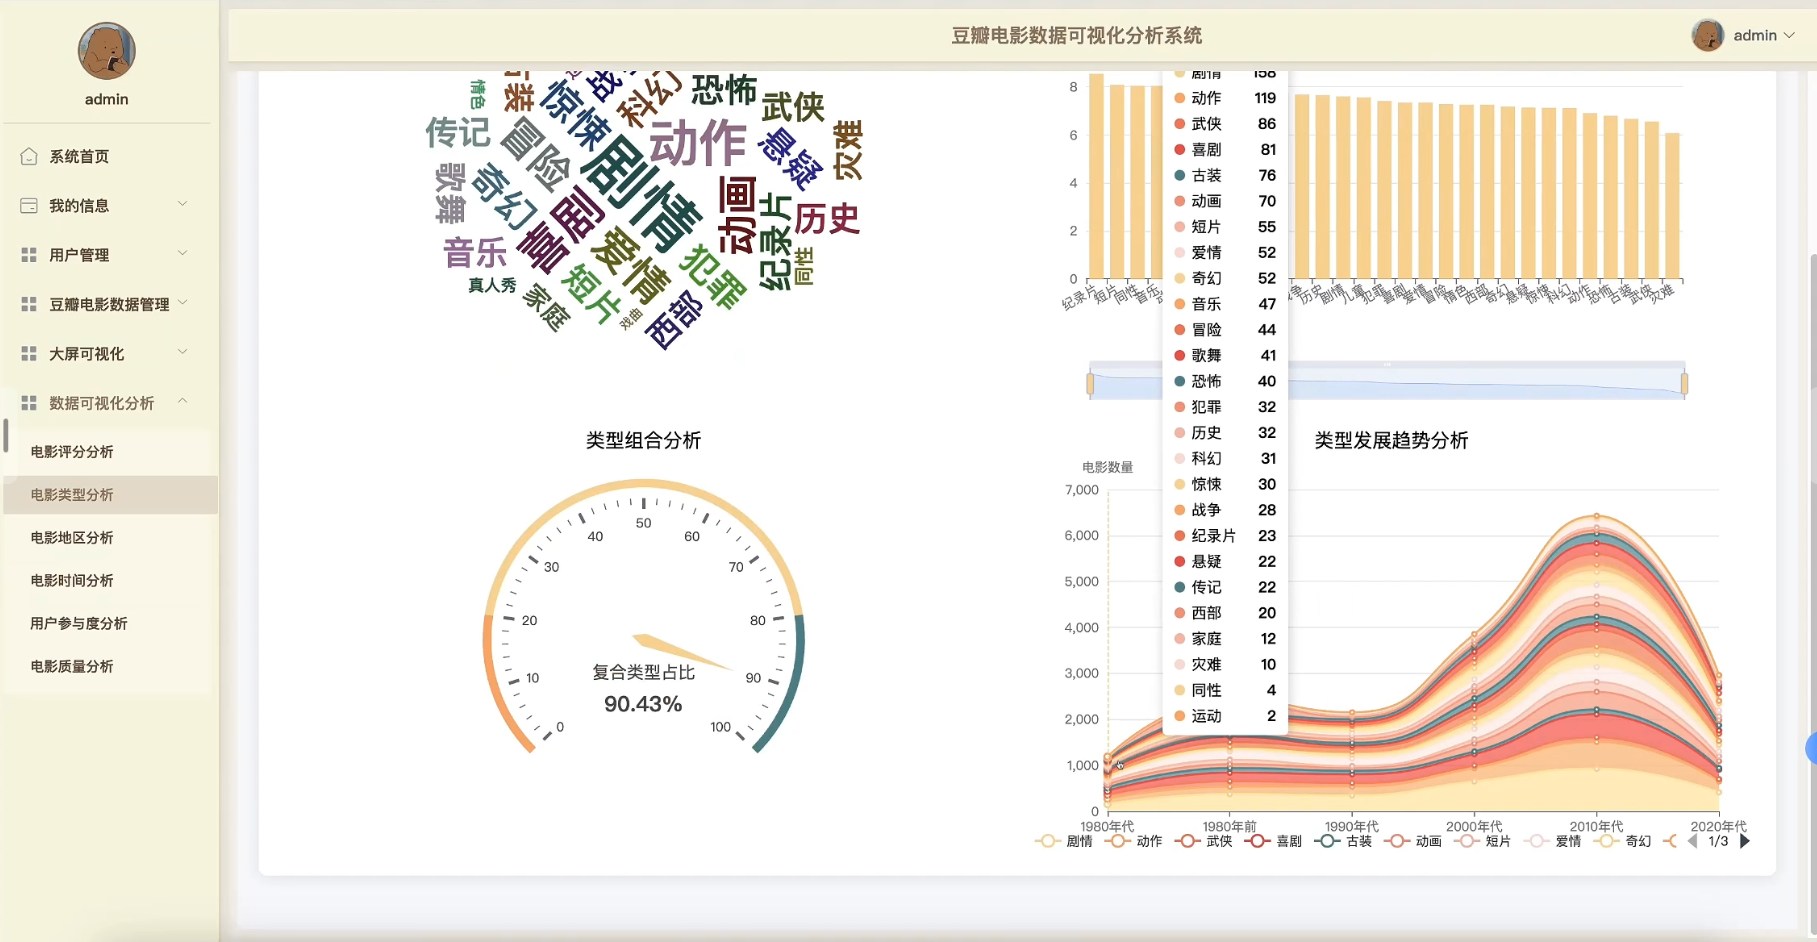Click the 2000年代 axis label
Viewport: 1817px width, 942px height.
point(1474,826)
